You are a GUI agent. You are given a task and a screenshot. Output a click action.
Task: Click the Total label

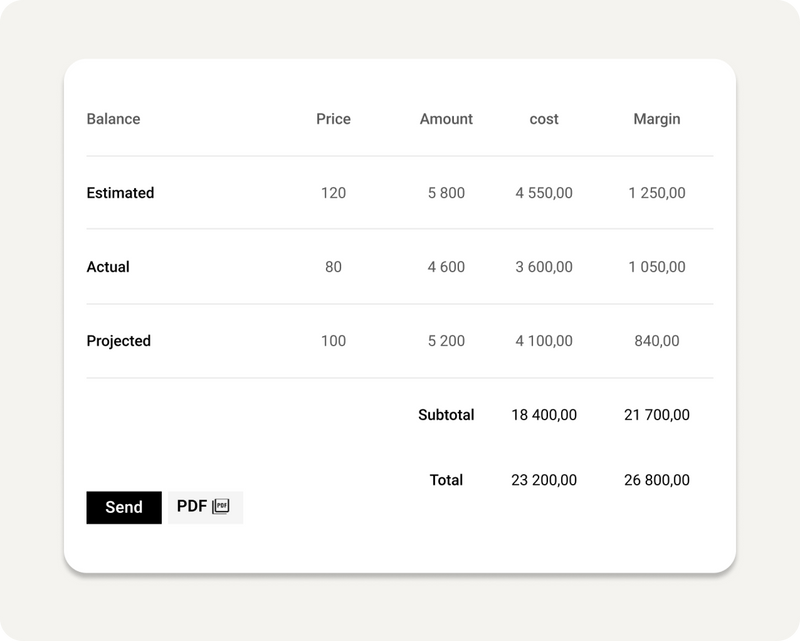pyautogui.click(x=446, y=480)
